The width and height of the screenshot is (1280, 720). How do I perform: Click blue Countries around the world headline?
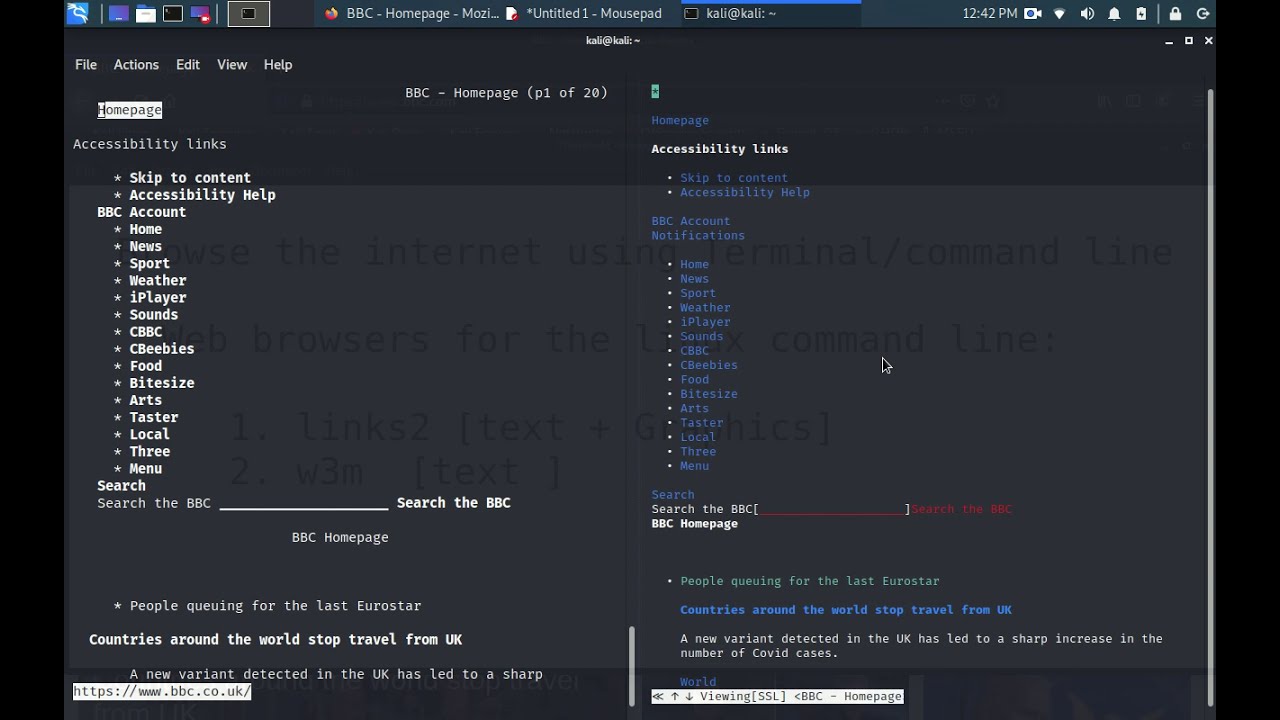point(846,610)
